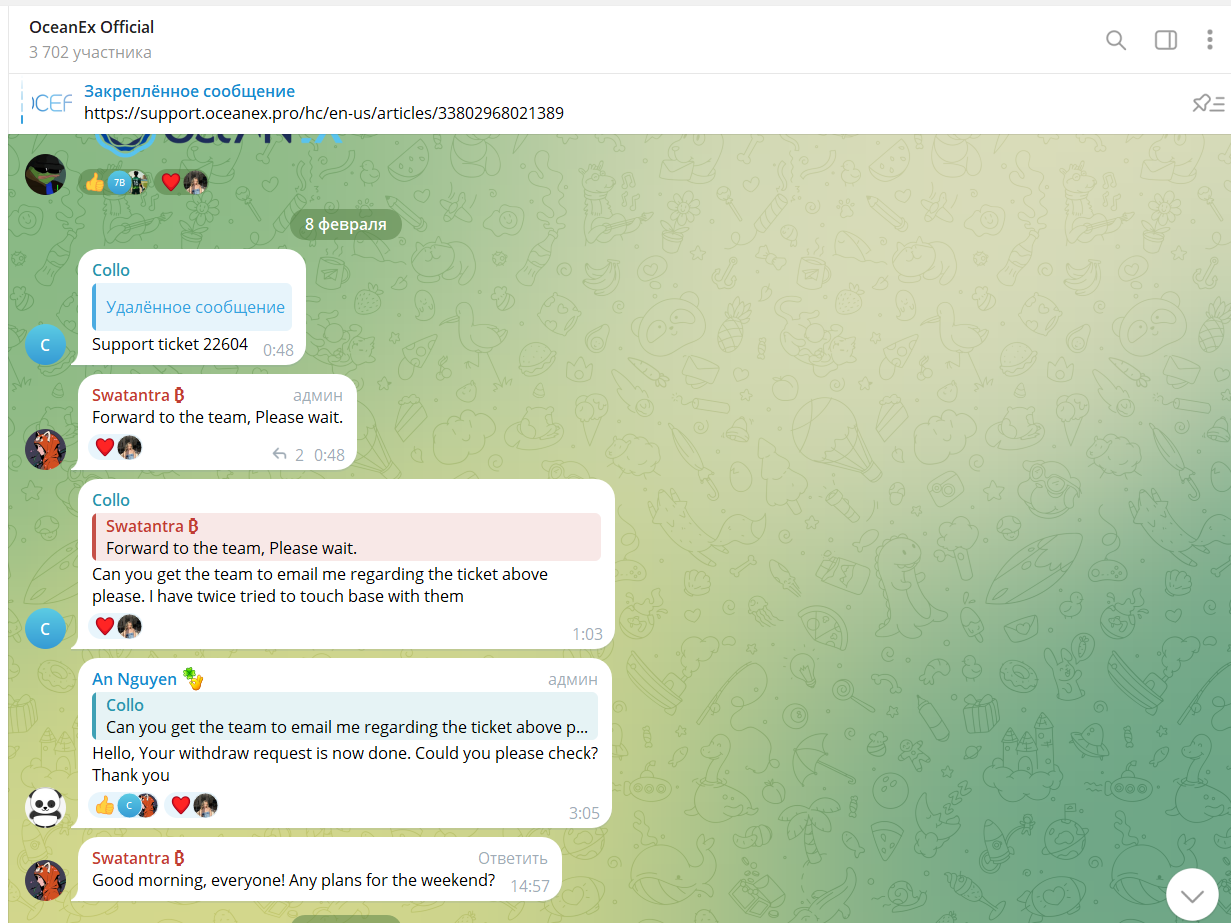
Task: Click the pinned messages list icon
Action: (x=1207, y=103)
